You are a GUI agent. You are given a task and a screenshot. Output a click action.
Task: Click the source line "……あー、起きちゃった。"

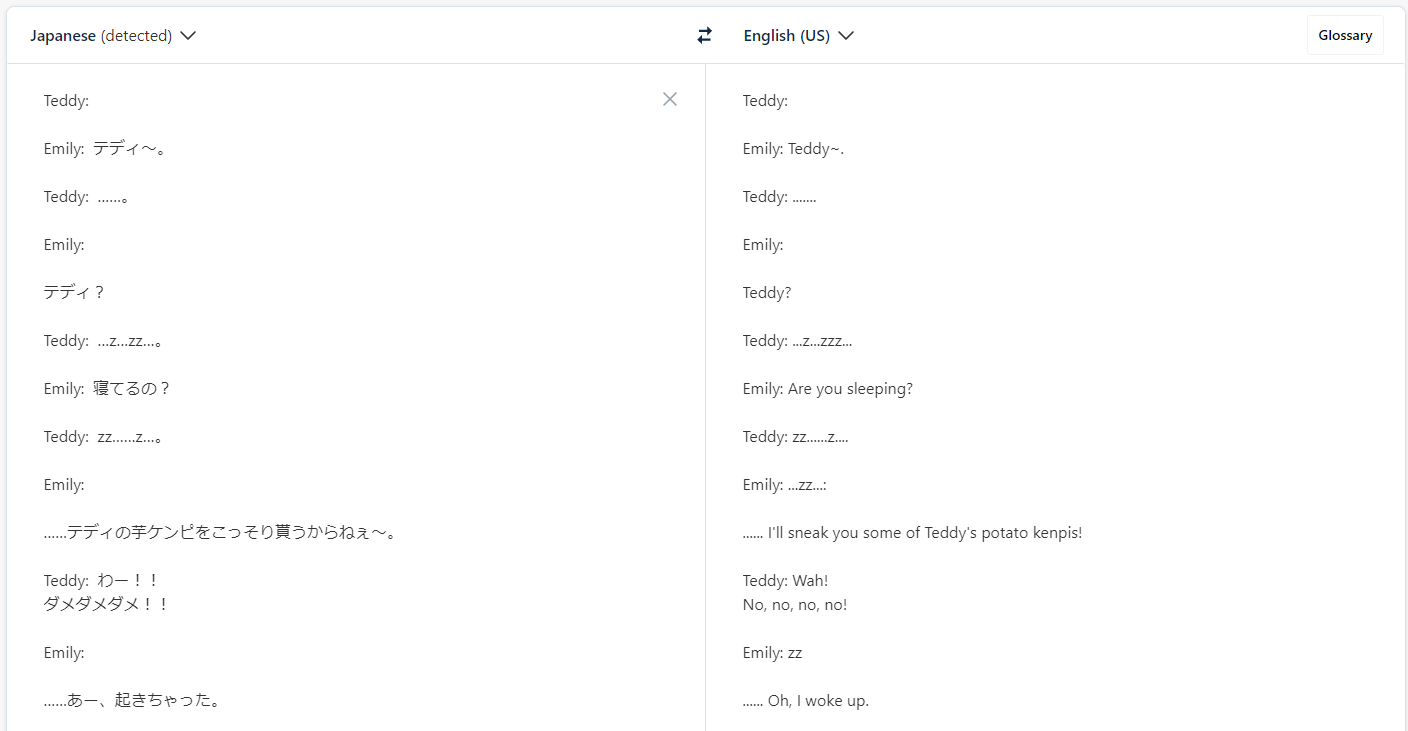[x=132, y=701]
